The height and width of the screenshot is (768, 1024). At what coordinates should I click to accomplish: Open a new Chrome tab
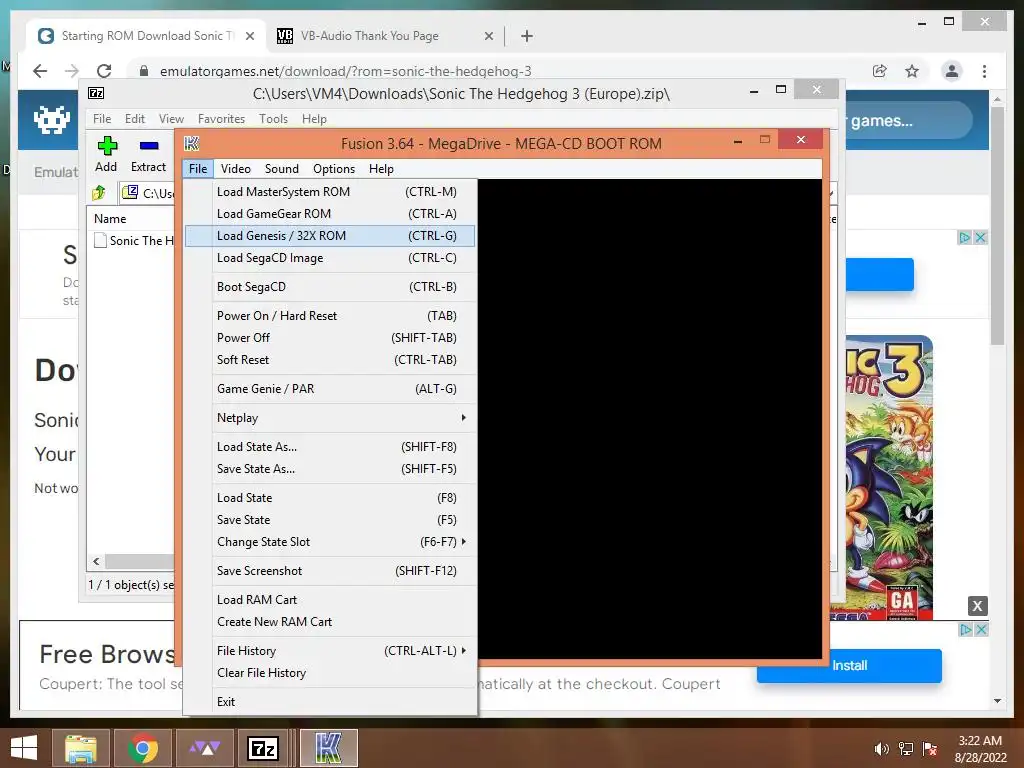(x=527, y=36)
